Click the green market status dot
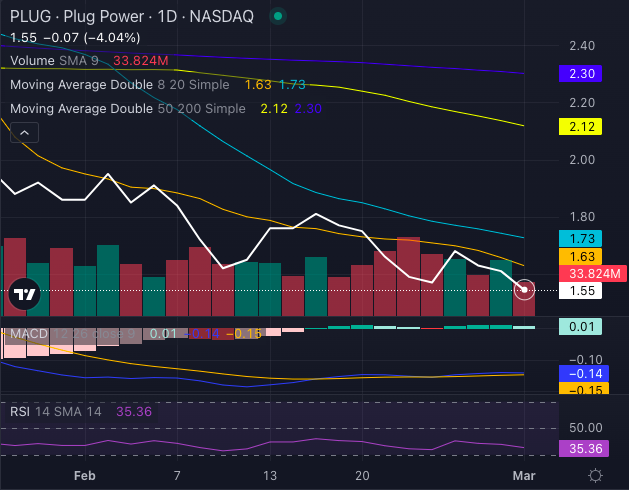This screenshot has height=490, width=629. point(277,17)
